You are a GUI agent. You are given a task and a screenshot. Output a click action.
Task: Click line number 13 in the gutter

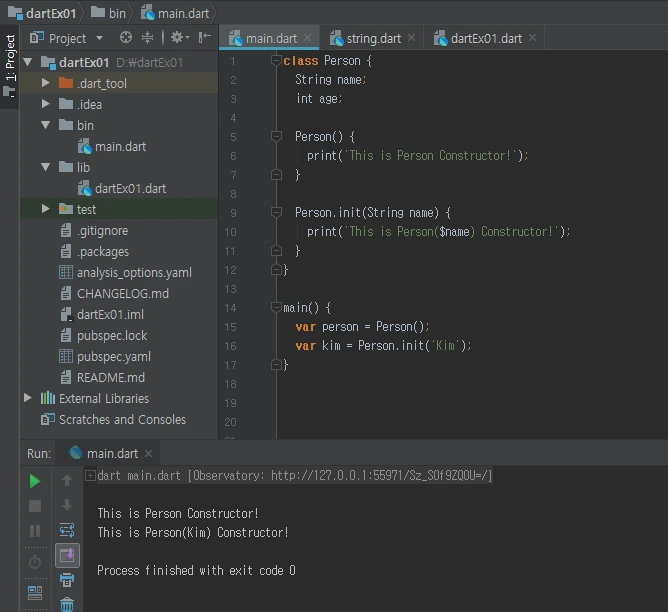tap(230, 289)
